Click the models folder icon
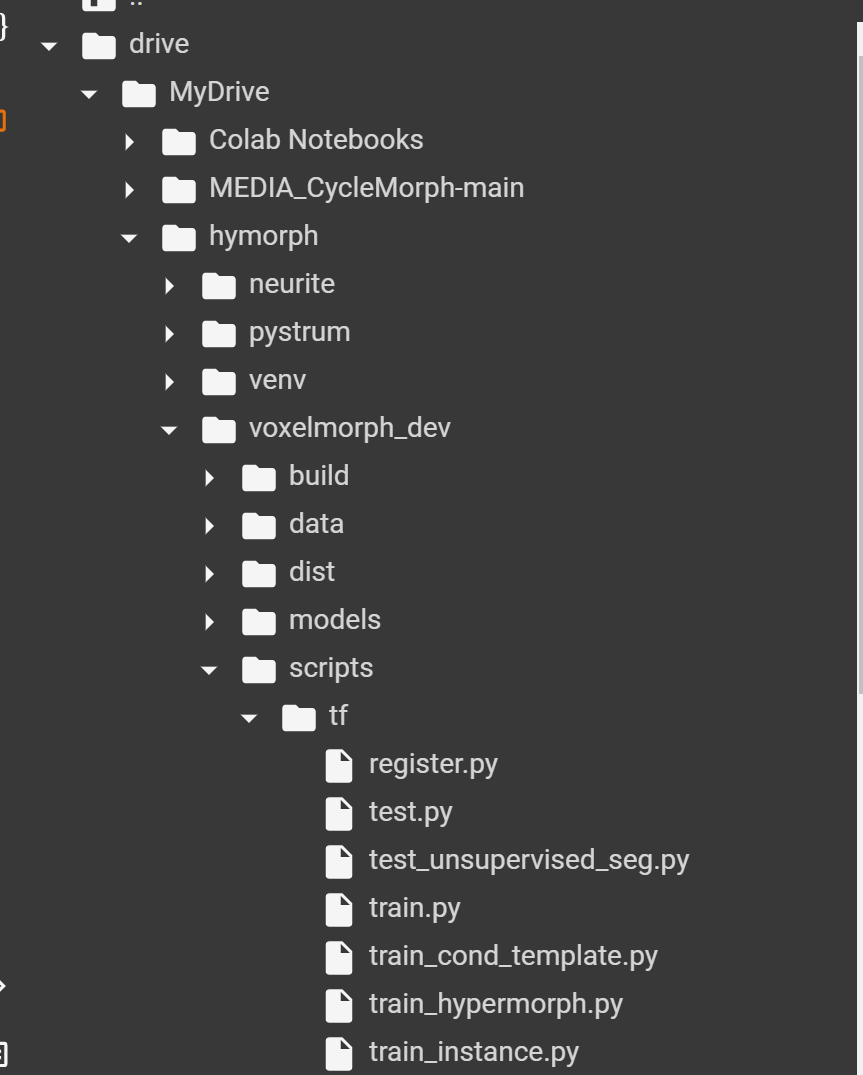Image resolution: width=863 pixels, height=1075 pixels. [258, 621]
